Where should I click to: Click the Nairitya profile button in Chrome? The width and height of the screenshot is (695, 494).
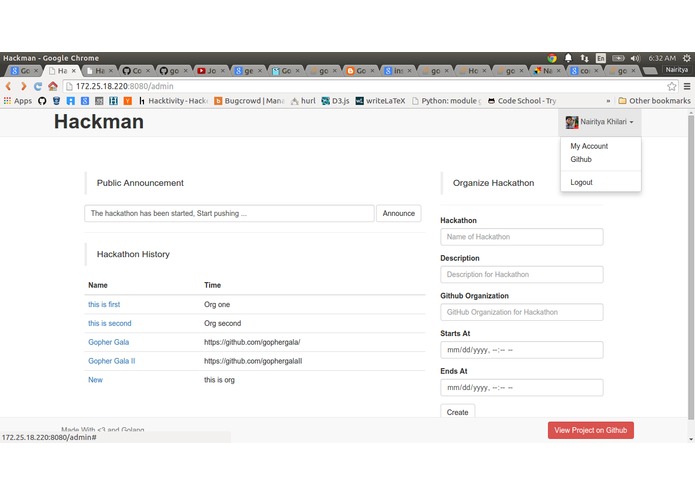[676, 70]
